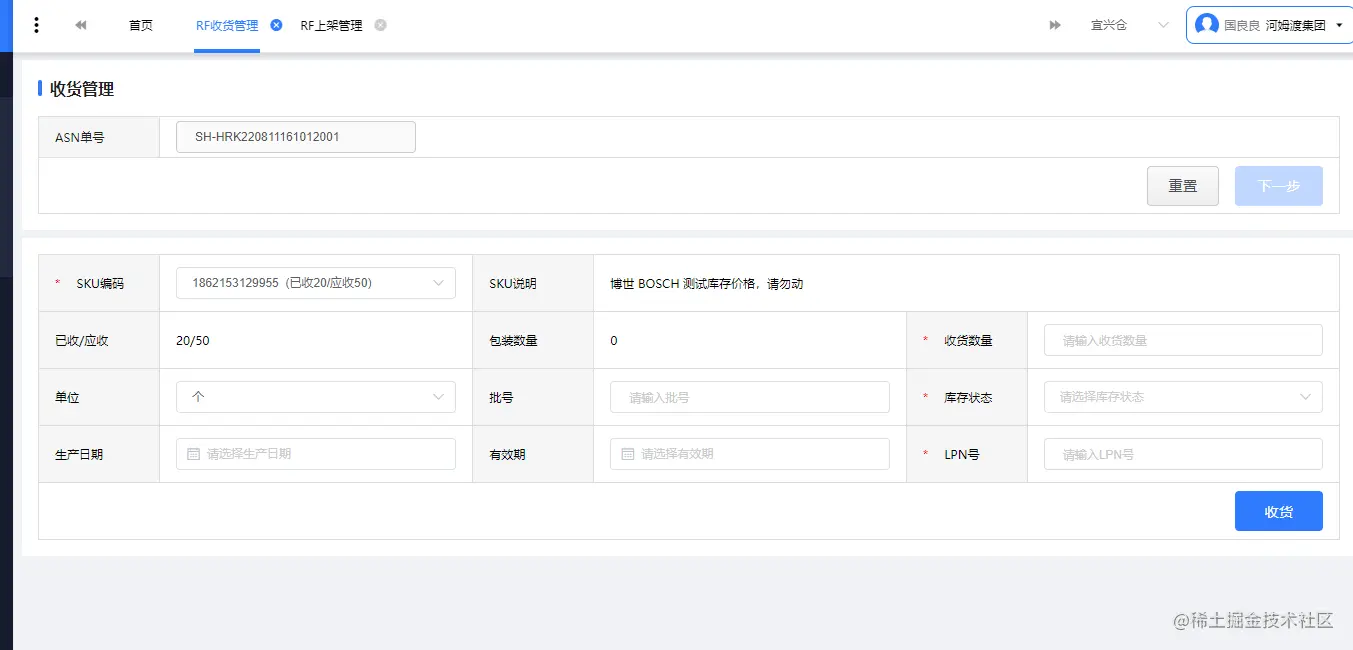Open the 库存状态 dropdown

1183,397
